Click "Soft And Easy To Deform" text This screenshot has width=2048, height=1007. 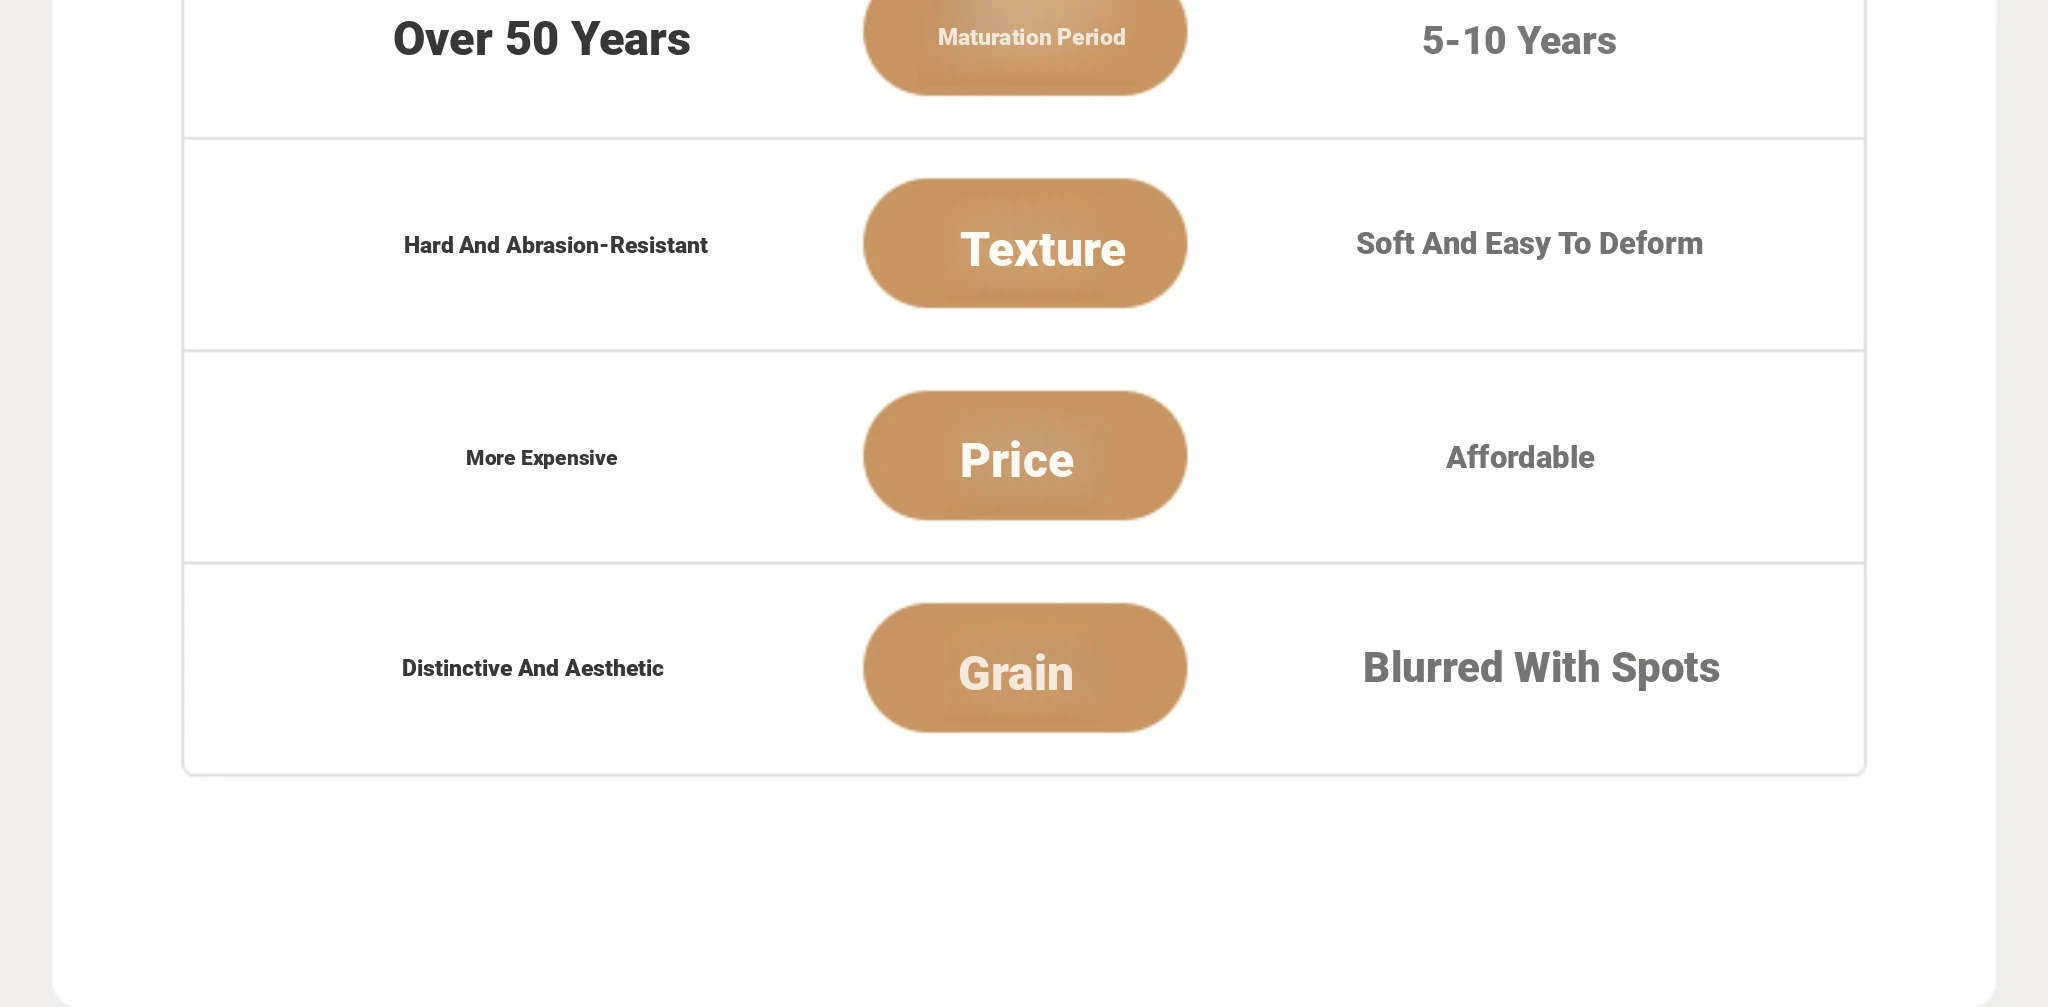pos(1529,244)
